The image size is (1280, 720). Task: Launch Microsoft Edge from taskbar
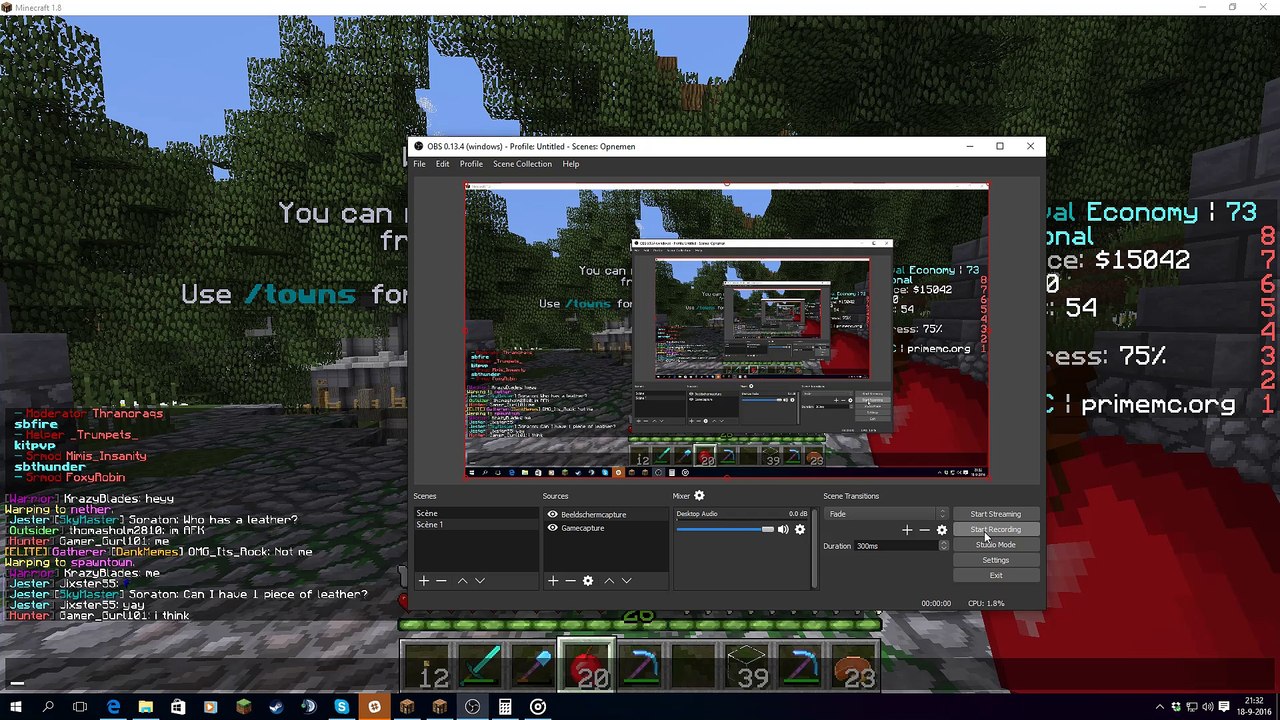click(113, 708)
